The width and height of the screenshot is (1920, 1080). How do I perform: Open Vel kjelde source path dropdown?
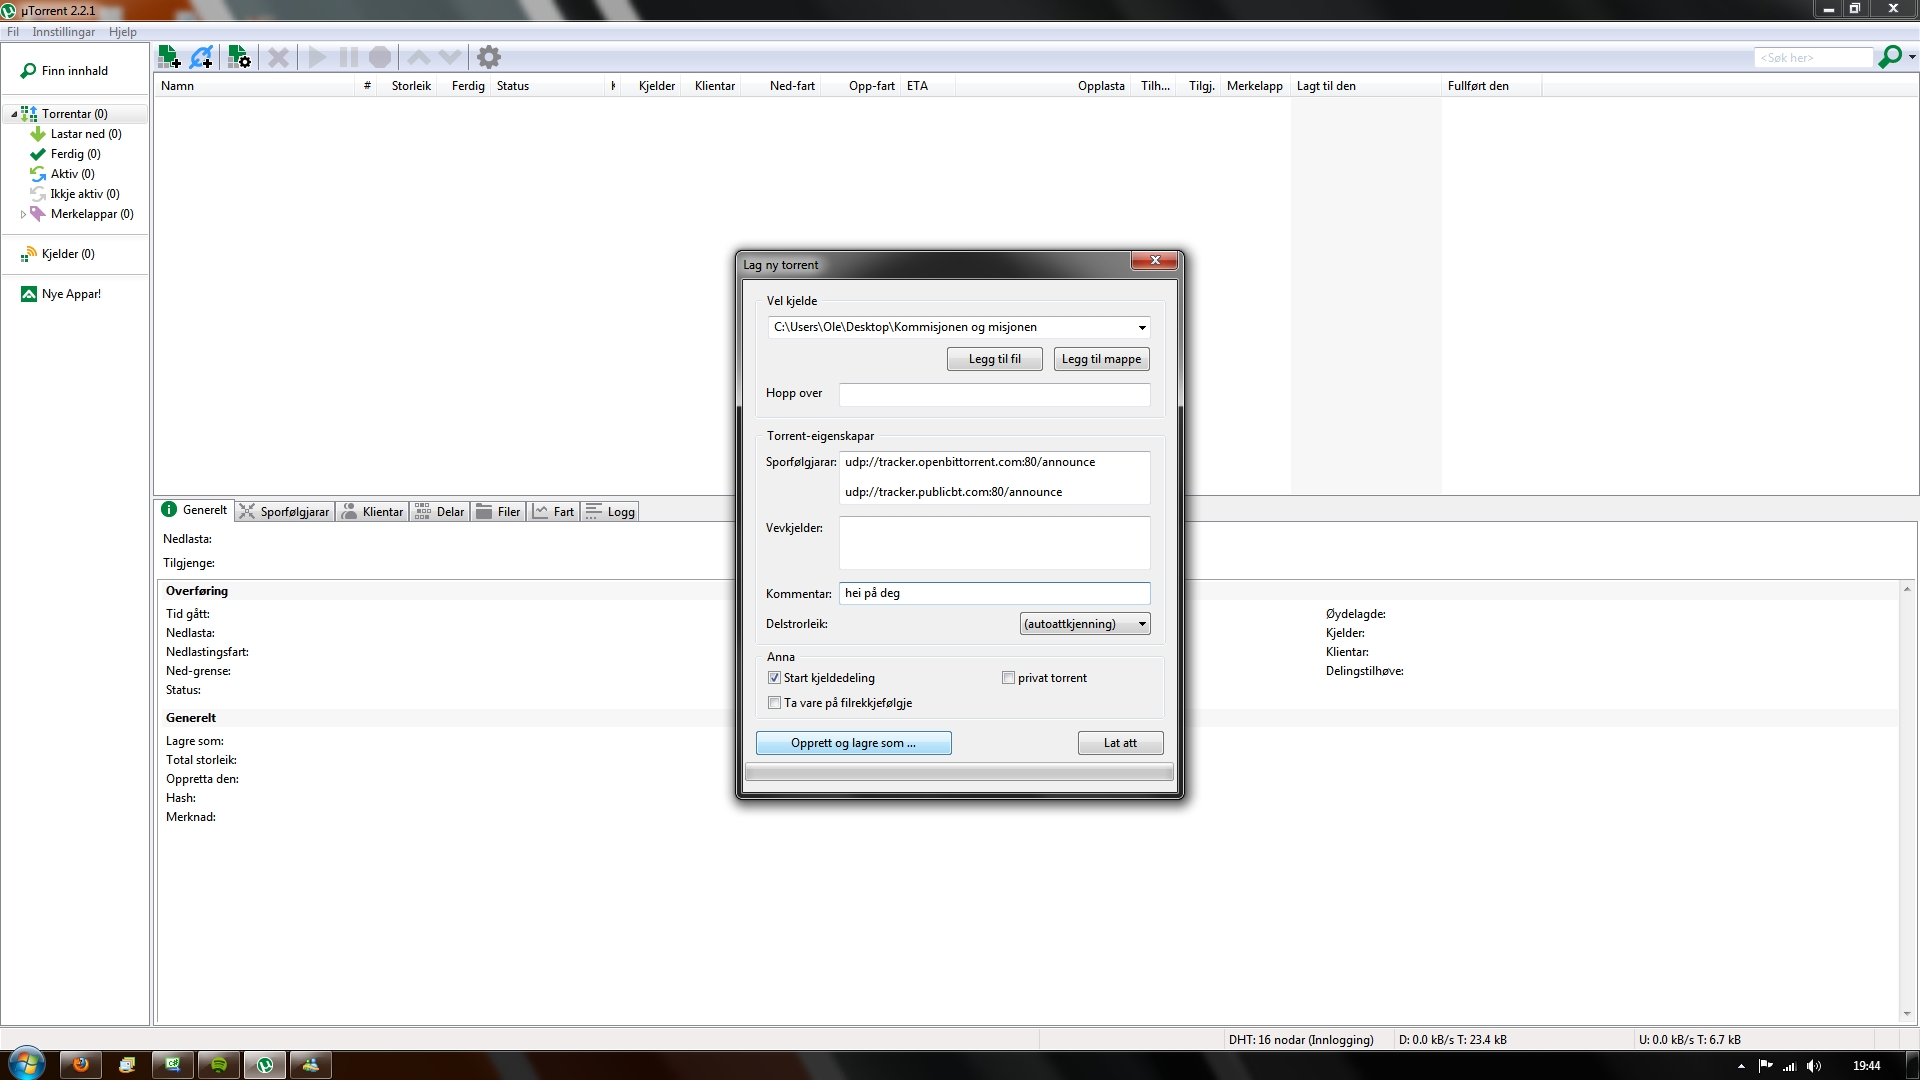tap(1141, 327)
